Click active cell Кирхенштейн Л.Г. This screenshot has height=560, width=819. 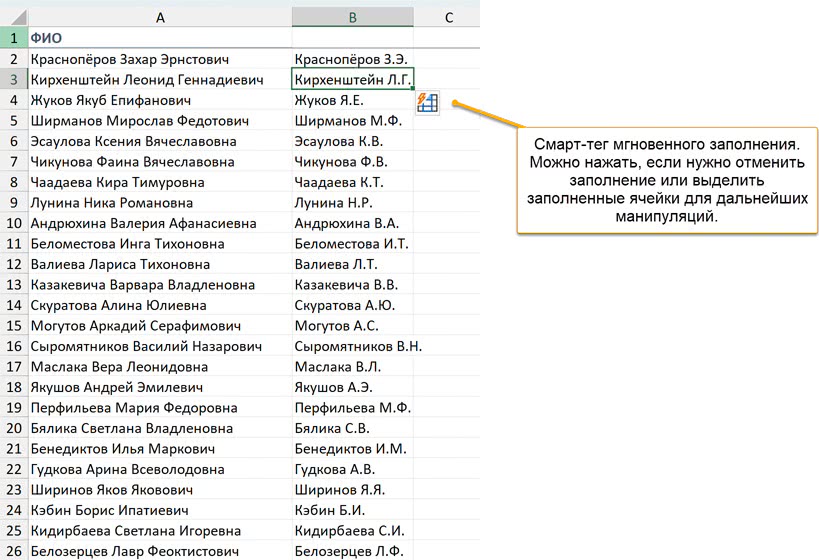pos(353,79)
